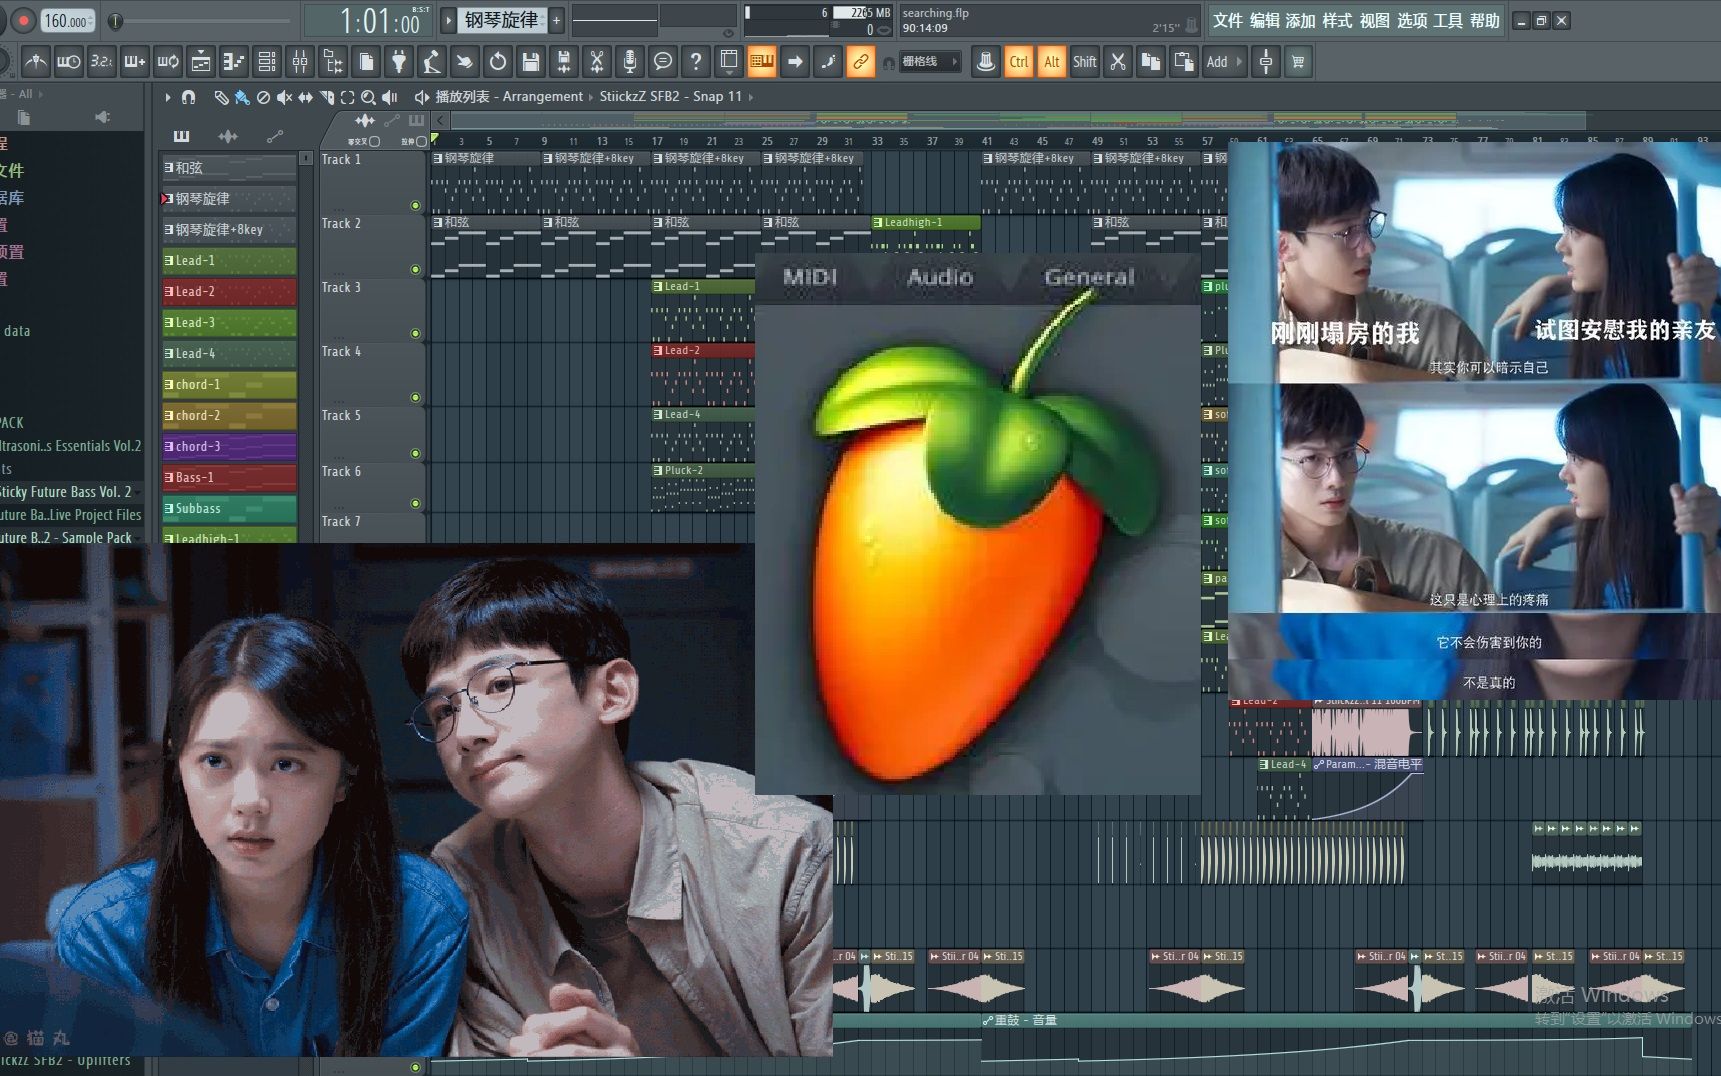Screen dimensions: 1721x1076
Task: Select the playlist zoom tool
Action: (368, 97)
